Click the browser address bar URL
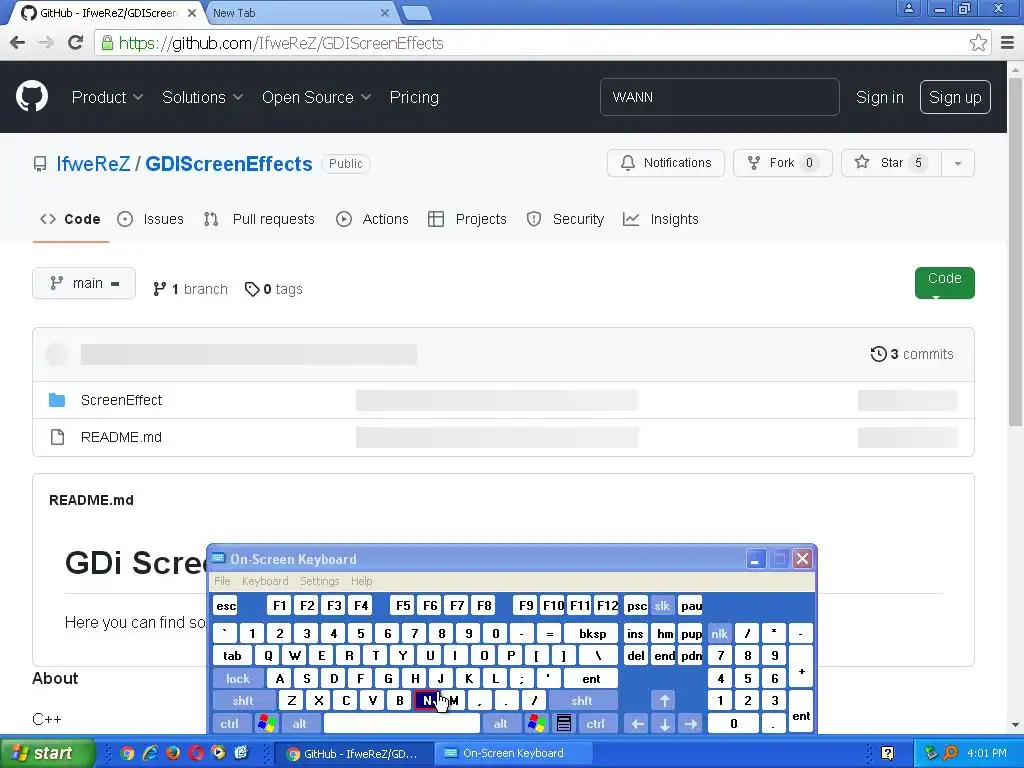This screenshot has height=768, width=1024. 281,43
